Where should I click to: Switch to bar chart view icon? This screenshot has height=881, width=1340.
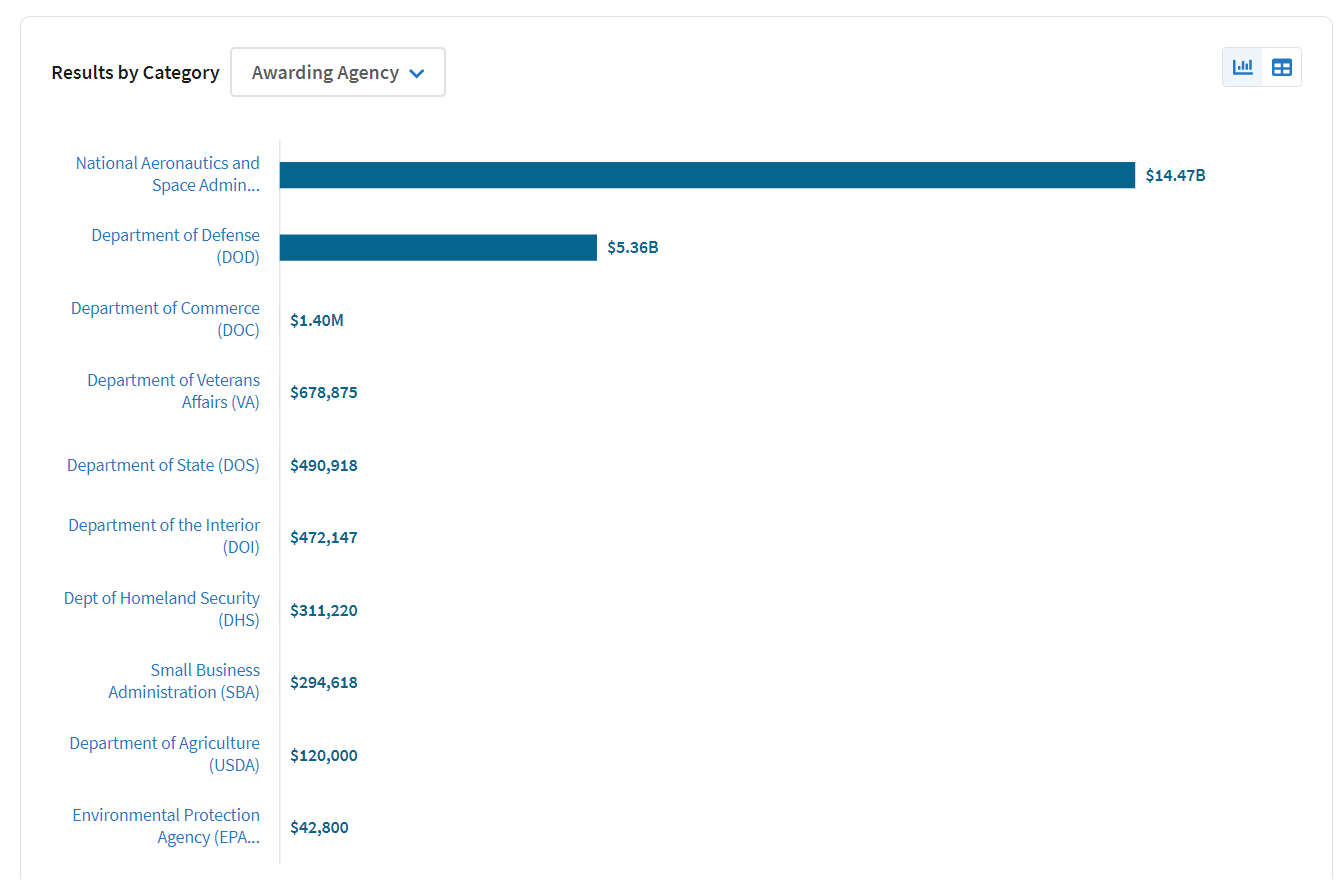[x=1243, y=67]
